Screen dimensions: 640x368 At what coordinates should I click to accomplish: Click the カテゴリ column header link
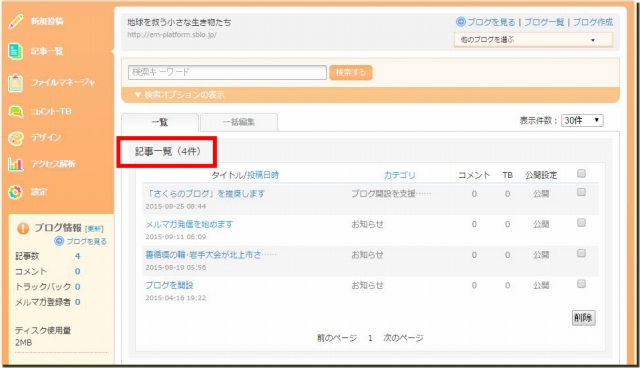[399, 175]
